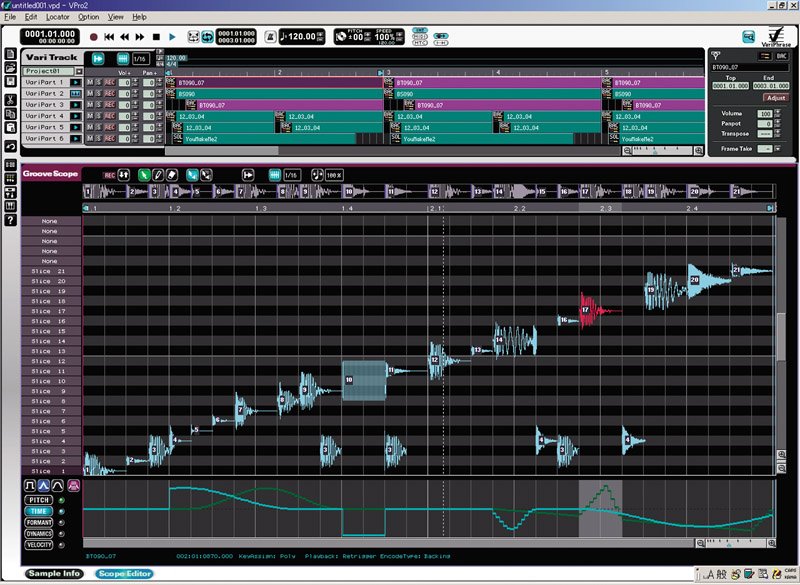Click the keyboard icon in left sidebar

point(11,207)
